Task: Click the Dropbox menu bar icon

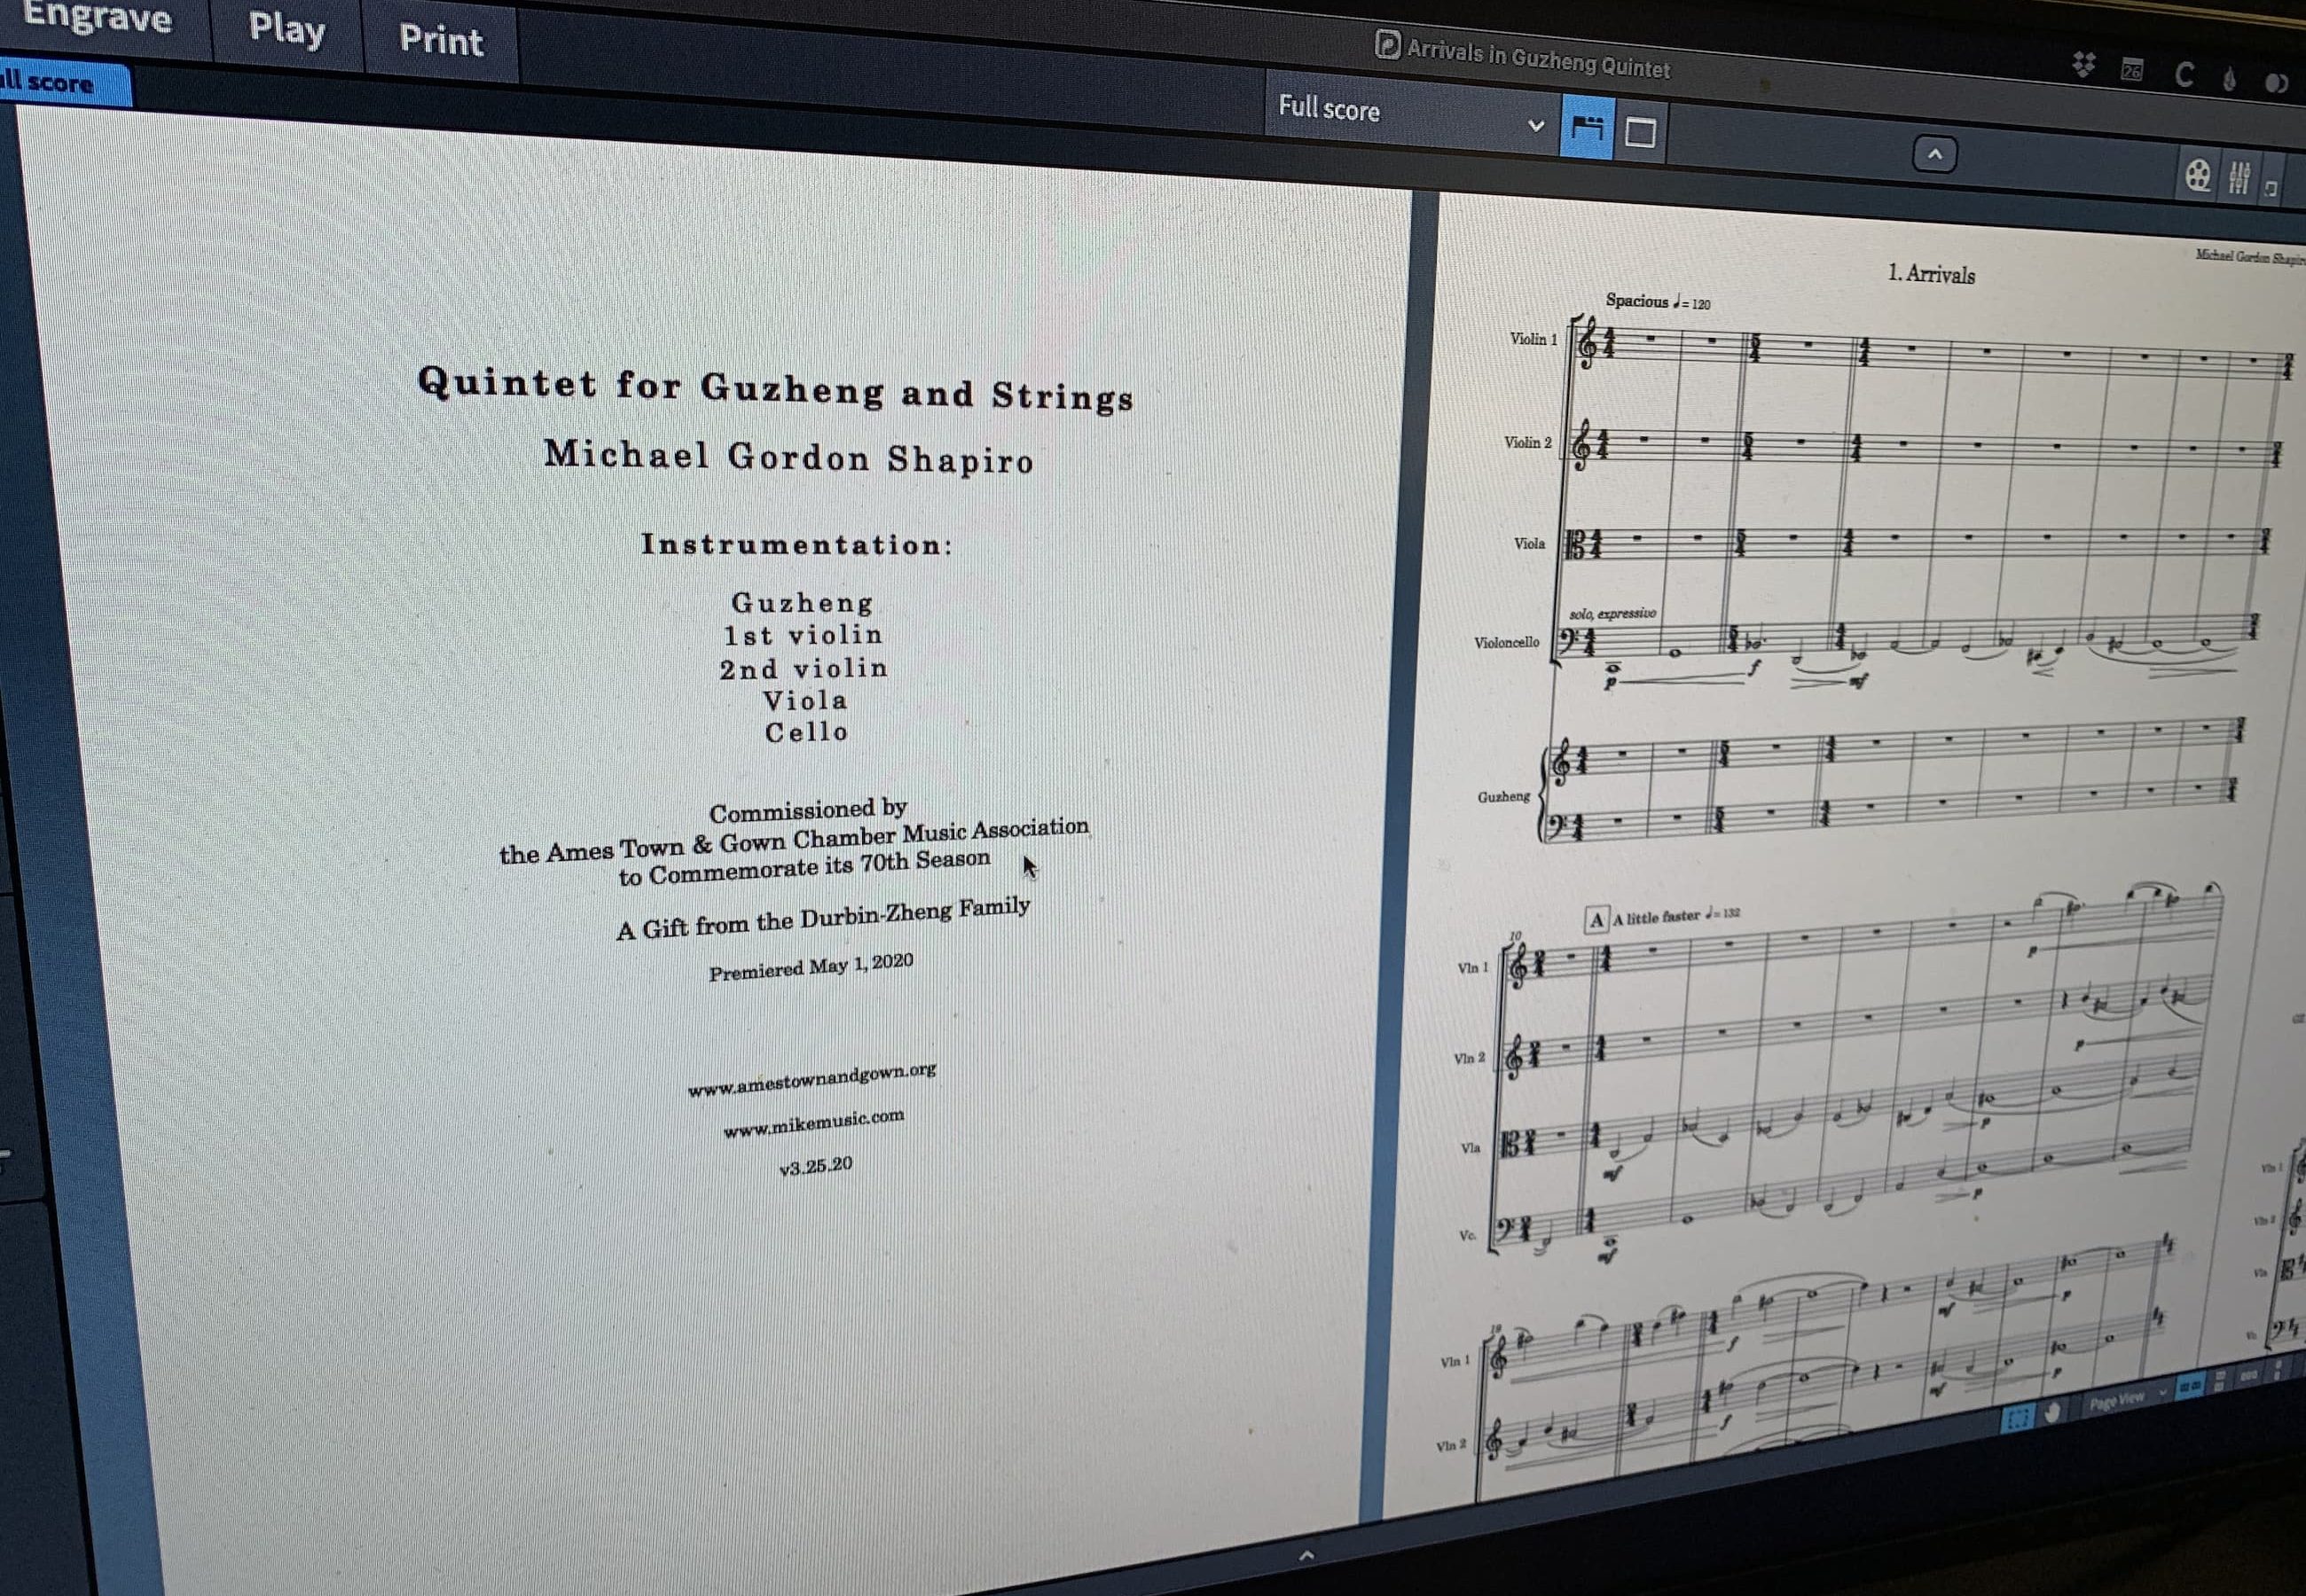Action: 2084,65
